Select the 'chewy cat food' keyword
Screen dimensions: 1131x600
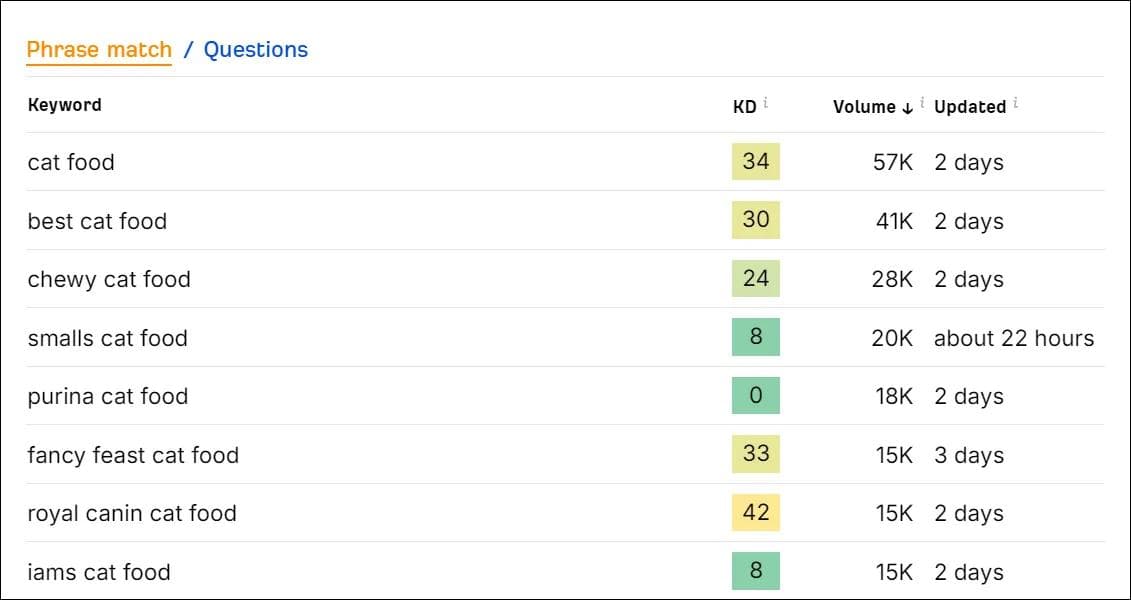[109, 279]
